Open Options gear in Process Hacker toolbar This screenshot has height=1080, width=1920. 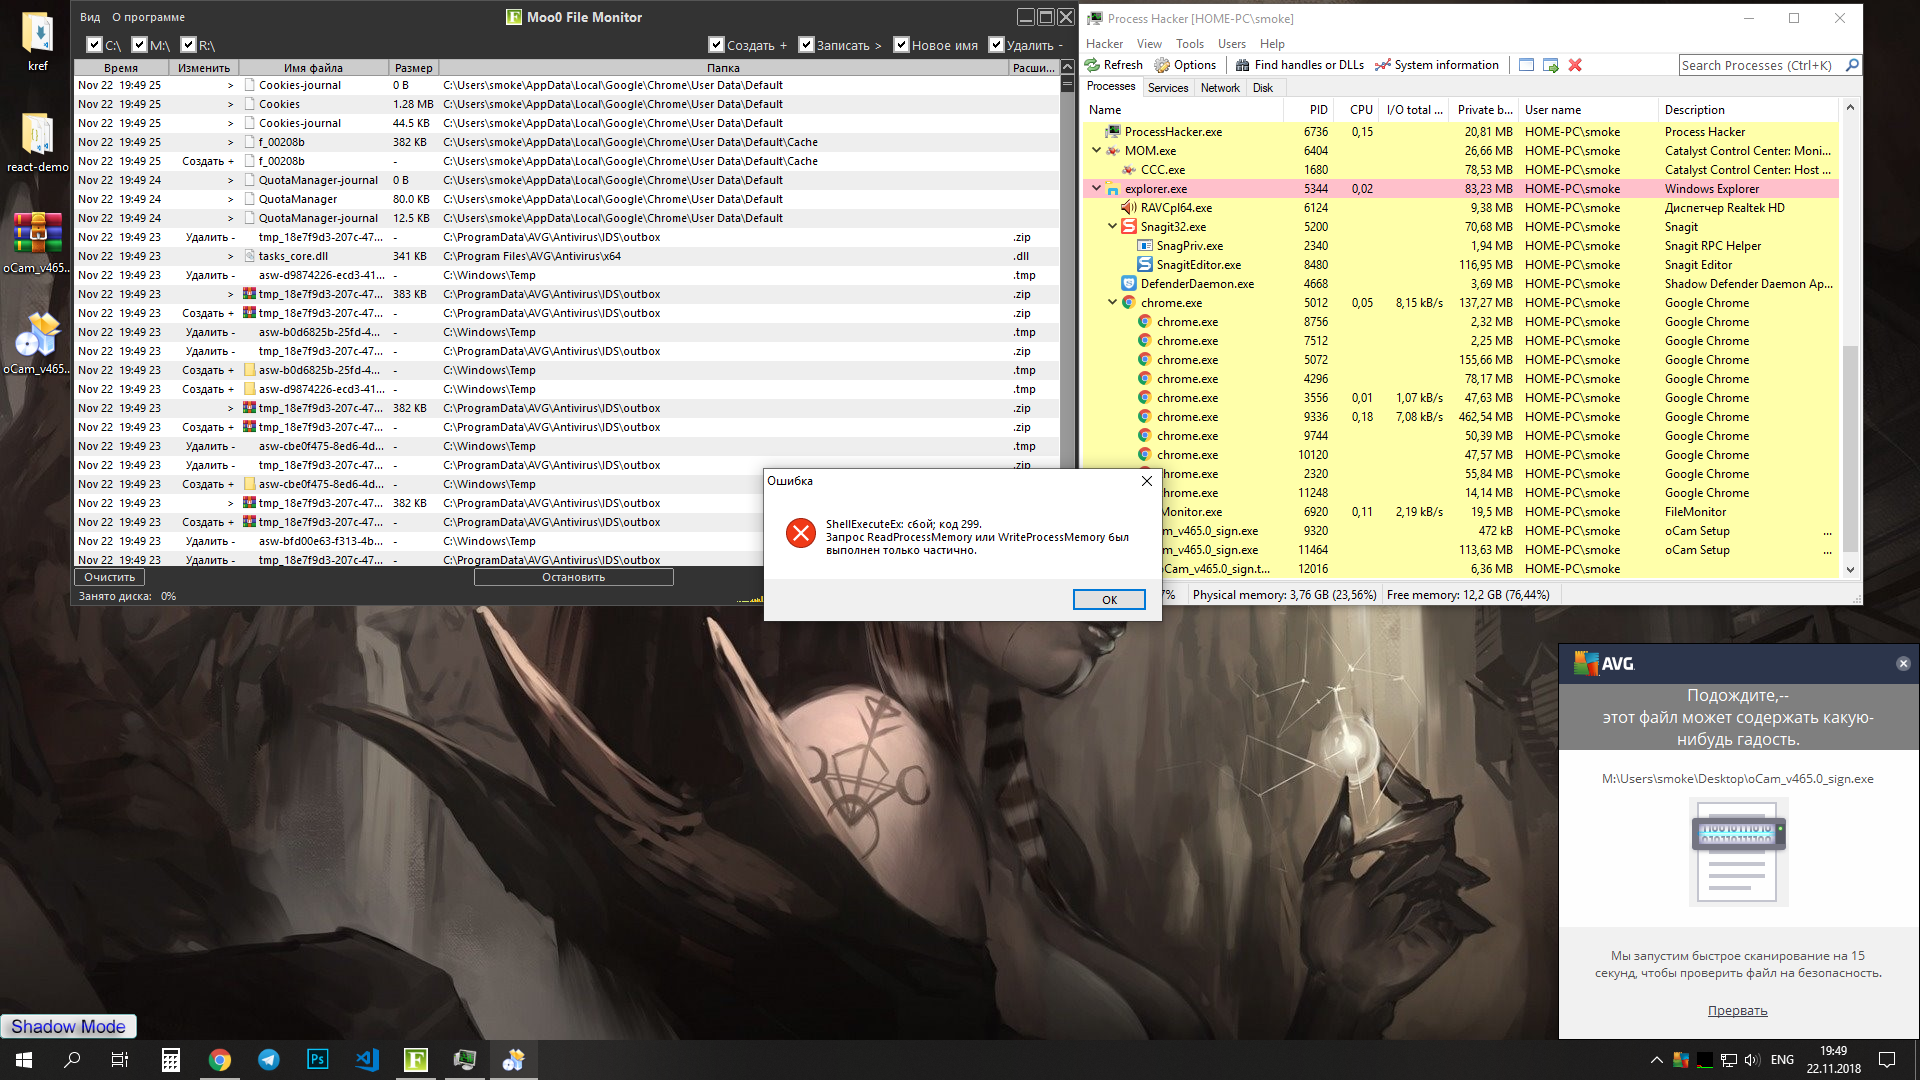pos(1162,65)
